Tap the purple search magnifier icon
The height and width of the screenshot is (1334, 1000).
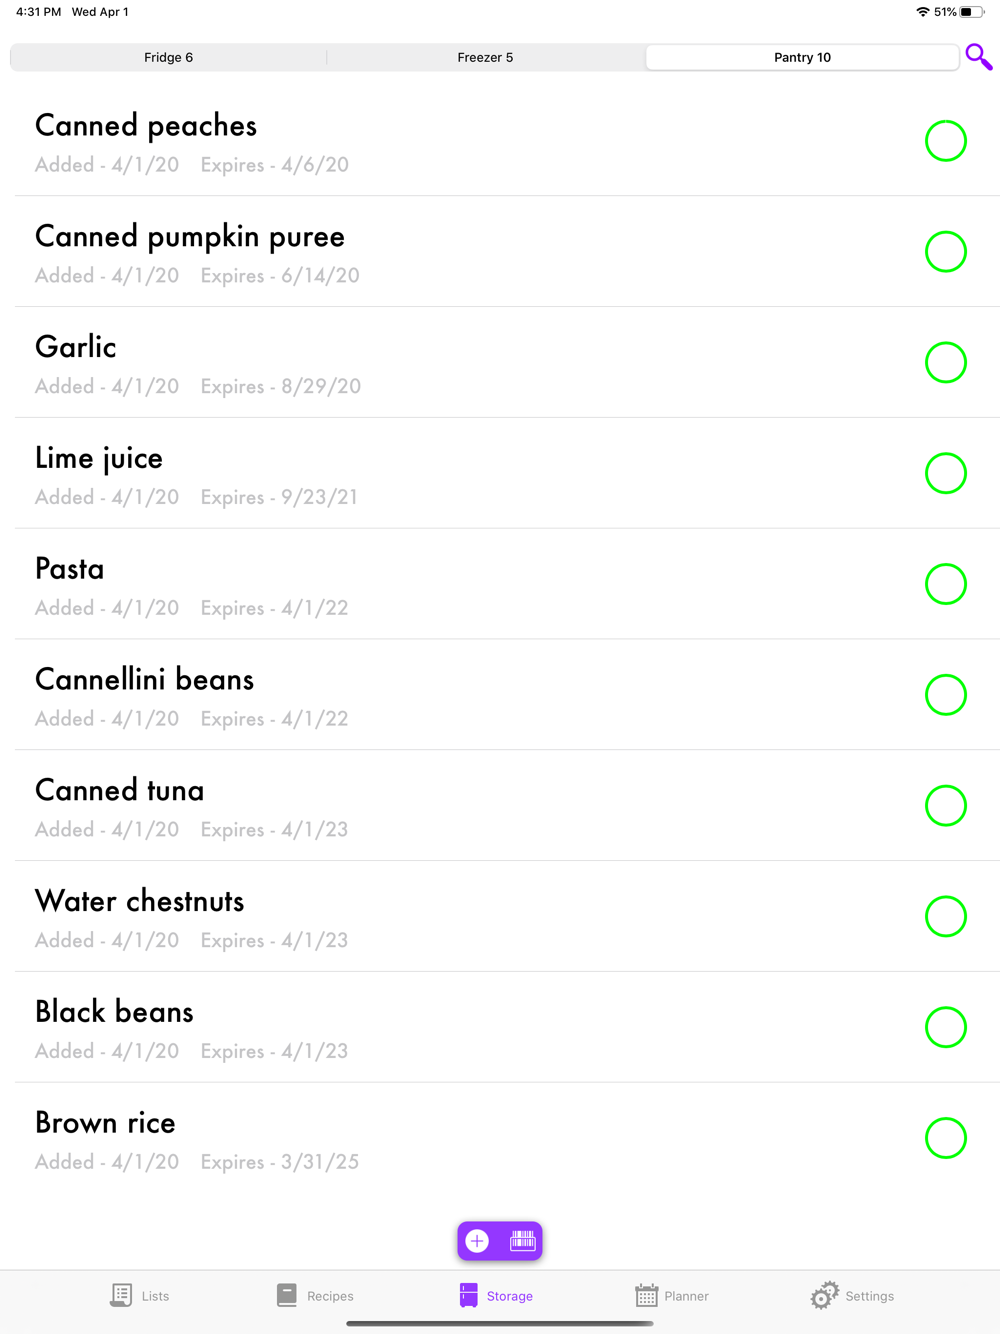(978, 57)
